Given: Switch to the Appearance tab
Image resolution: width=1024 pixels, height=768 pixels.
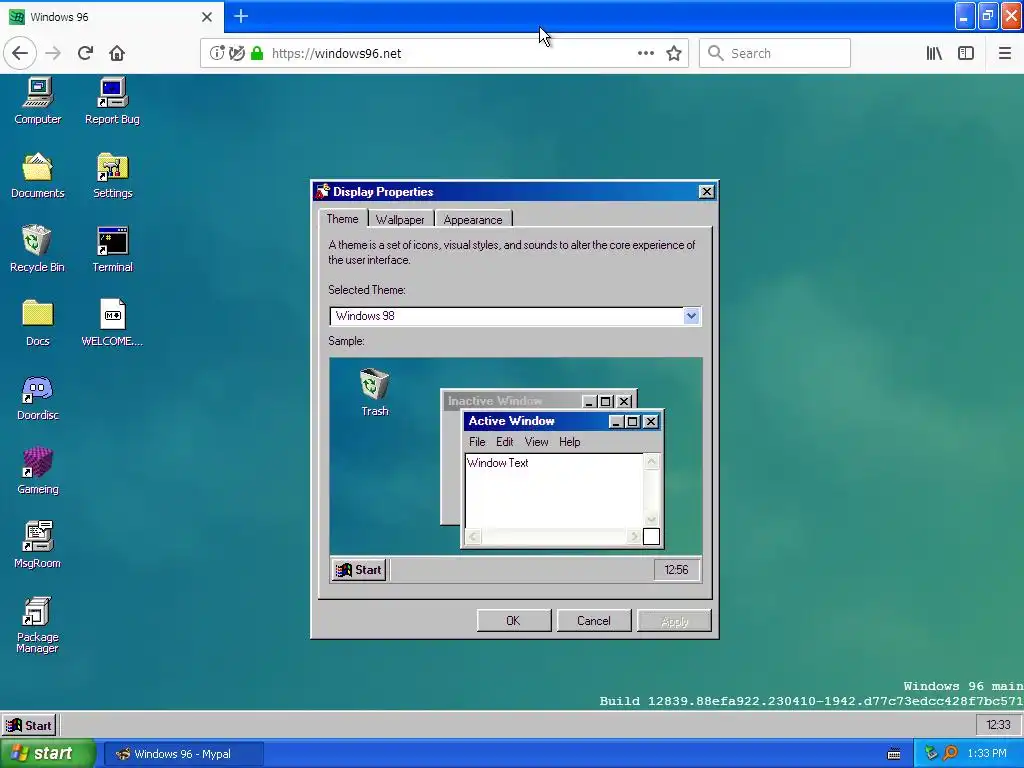Looking at the screenshot, I should click(x=473, y=219).
